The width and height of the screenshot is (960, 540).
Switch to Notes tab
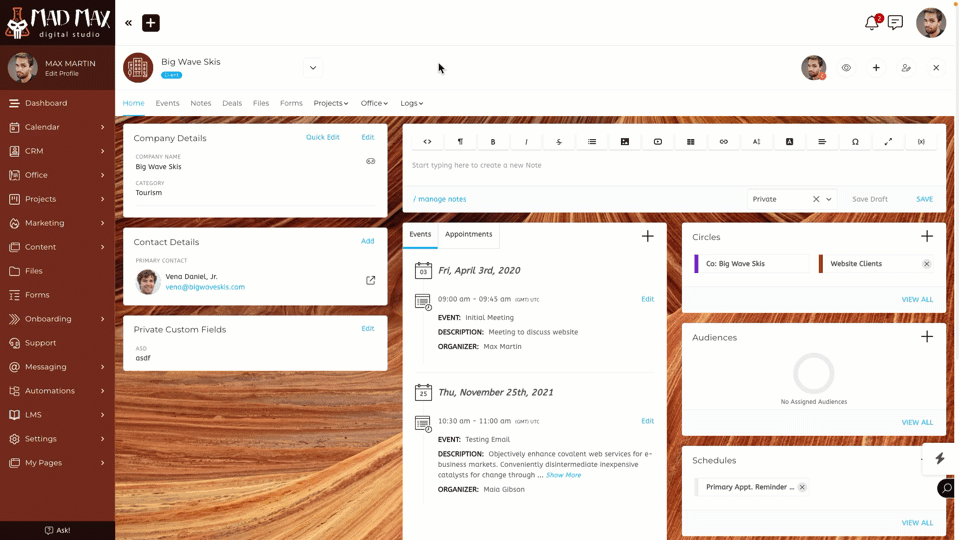click(x=200, y=103)
